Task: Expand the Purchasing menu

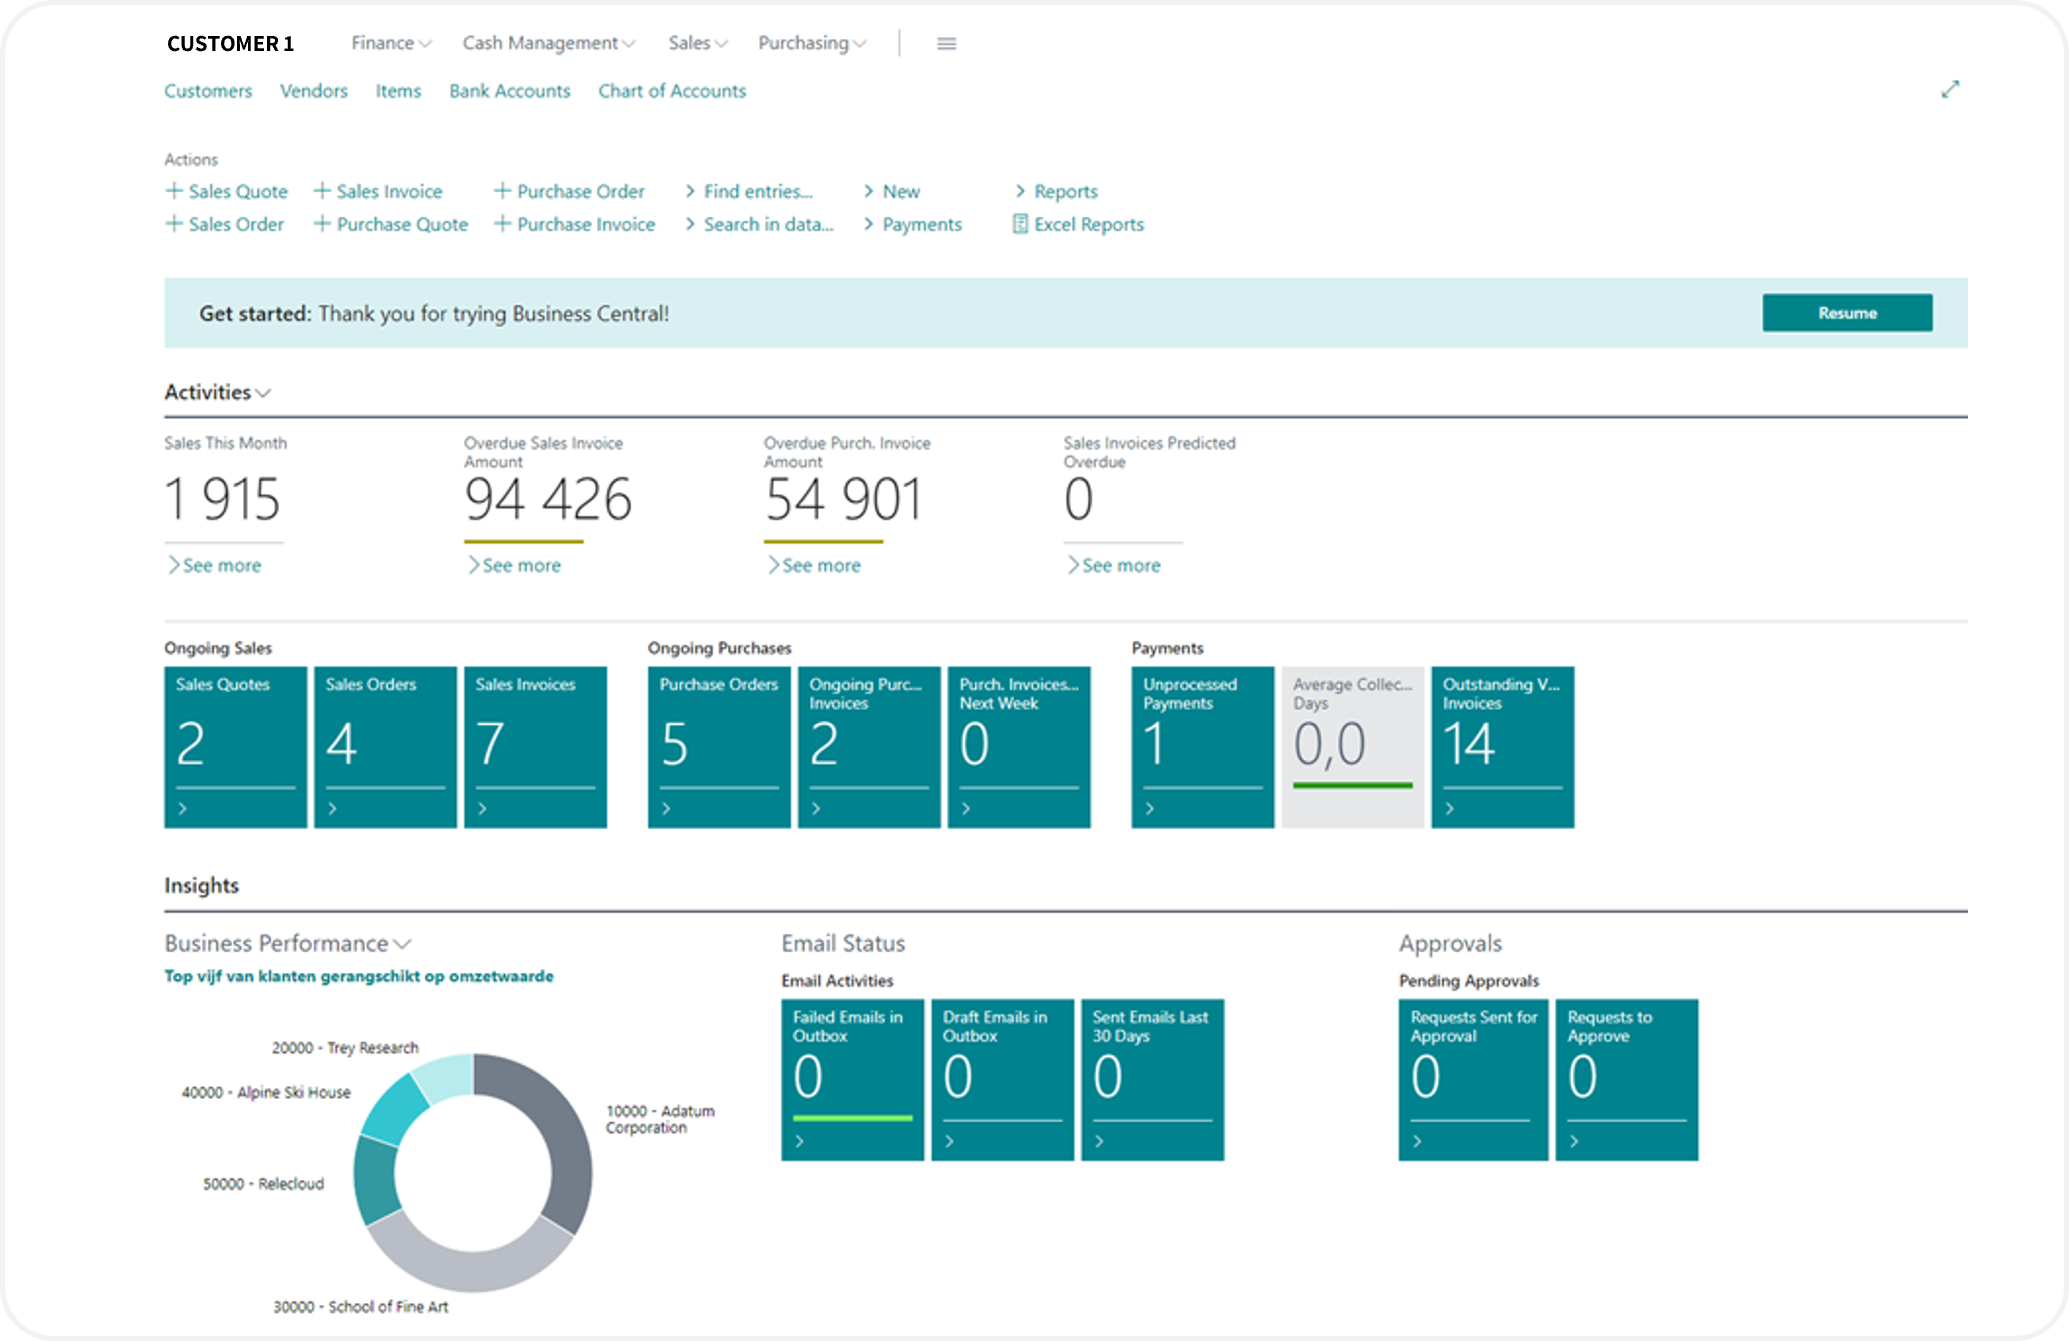Action: tap(812, 43)
